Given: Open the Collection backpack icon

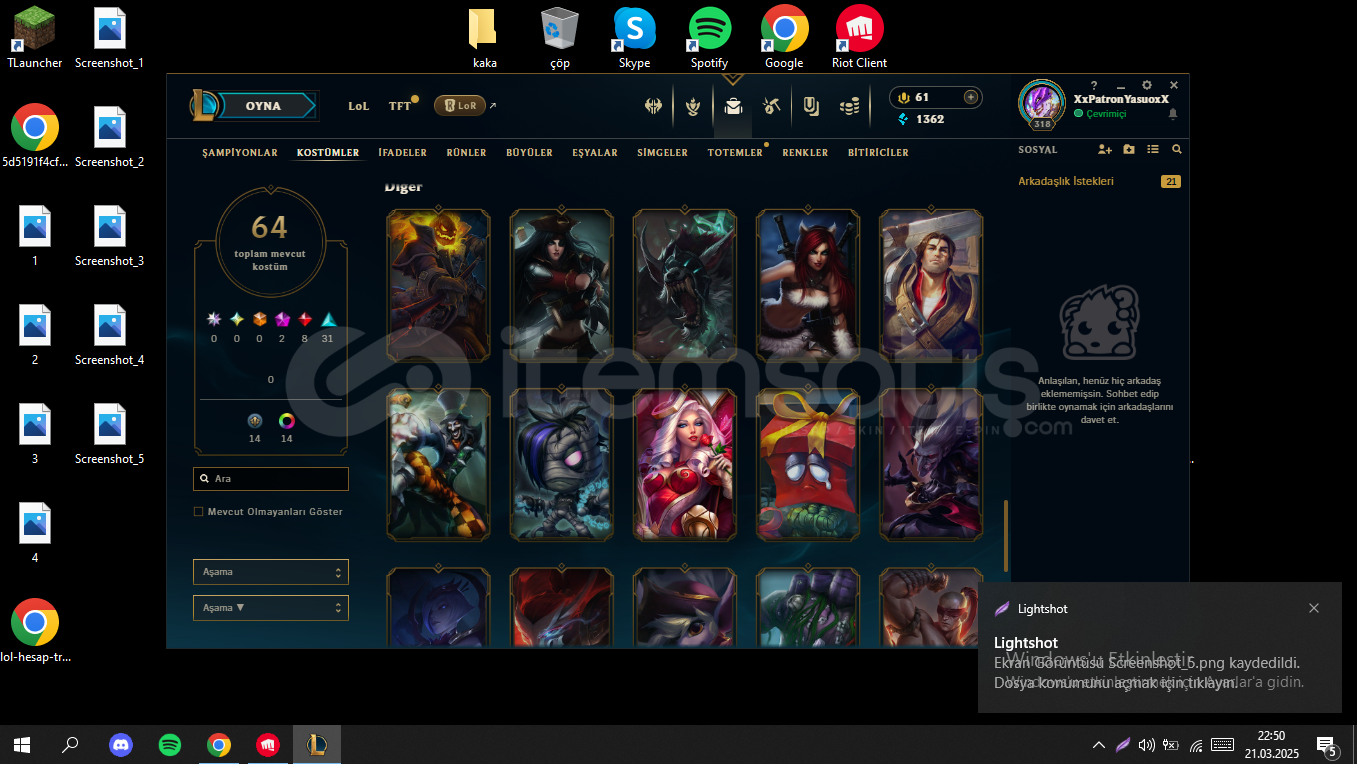Looking at the screenshot, I should point(733,105).
